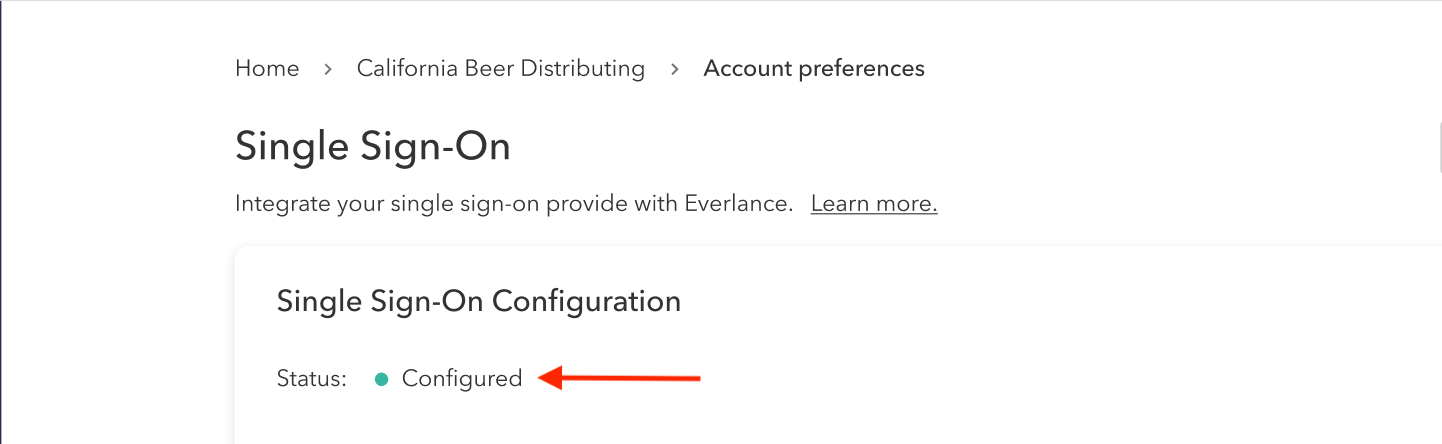Click the dark sidebar strip at left edge
Screen dimensions: 1442x444
2,222
